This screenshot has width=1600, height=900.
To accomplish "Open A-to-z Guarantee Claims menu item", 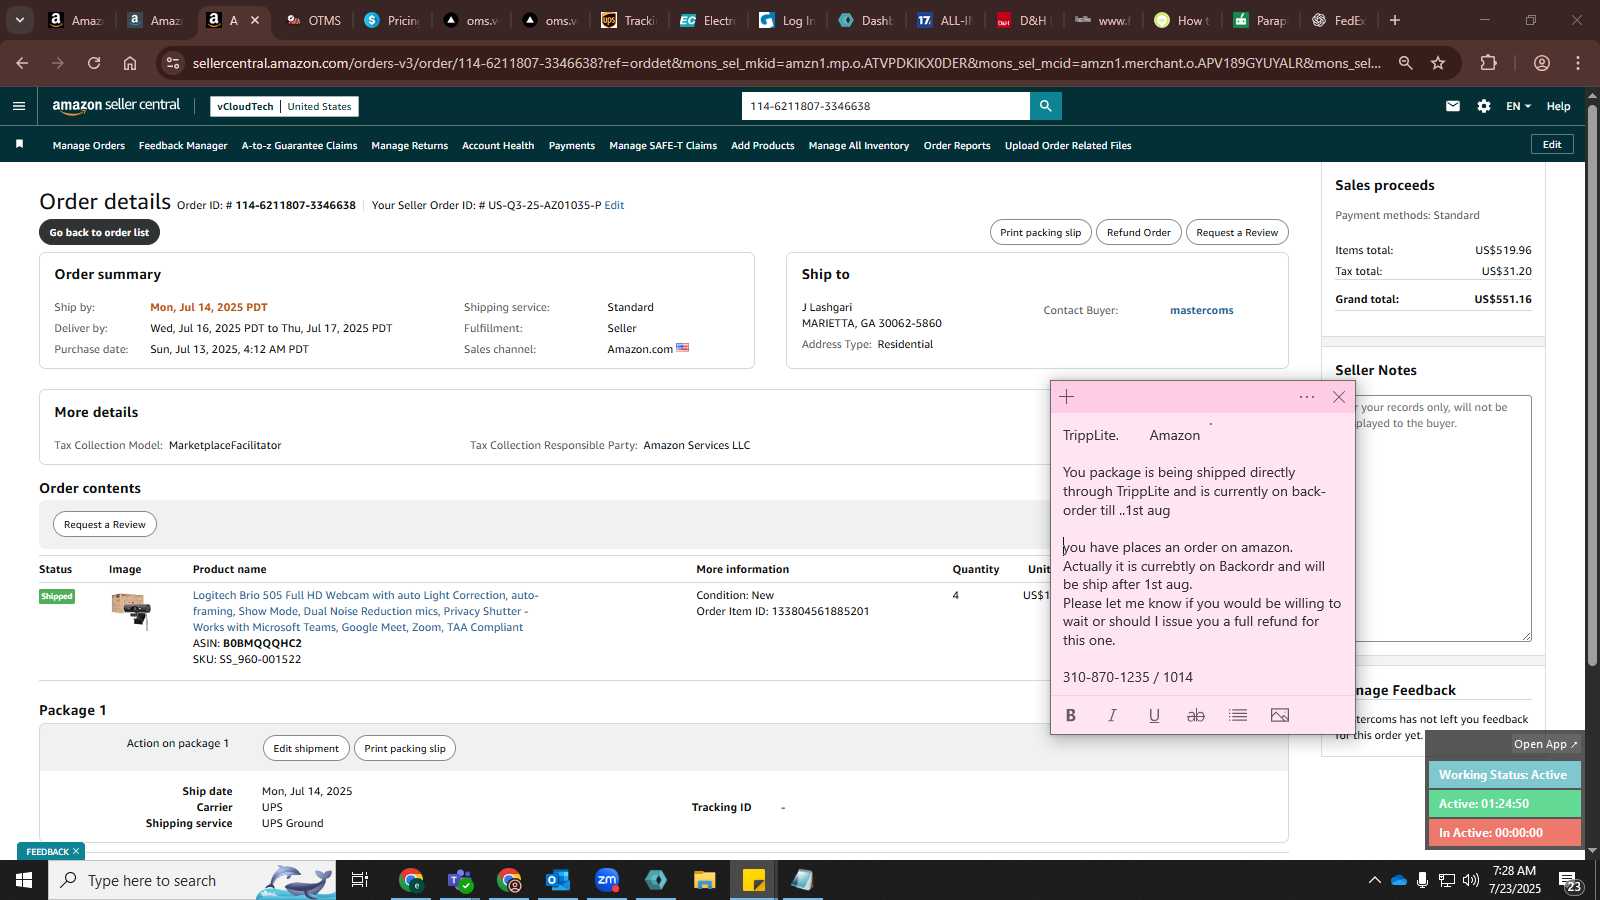I will pos(299,145).
